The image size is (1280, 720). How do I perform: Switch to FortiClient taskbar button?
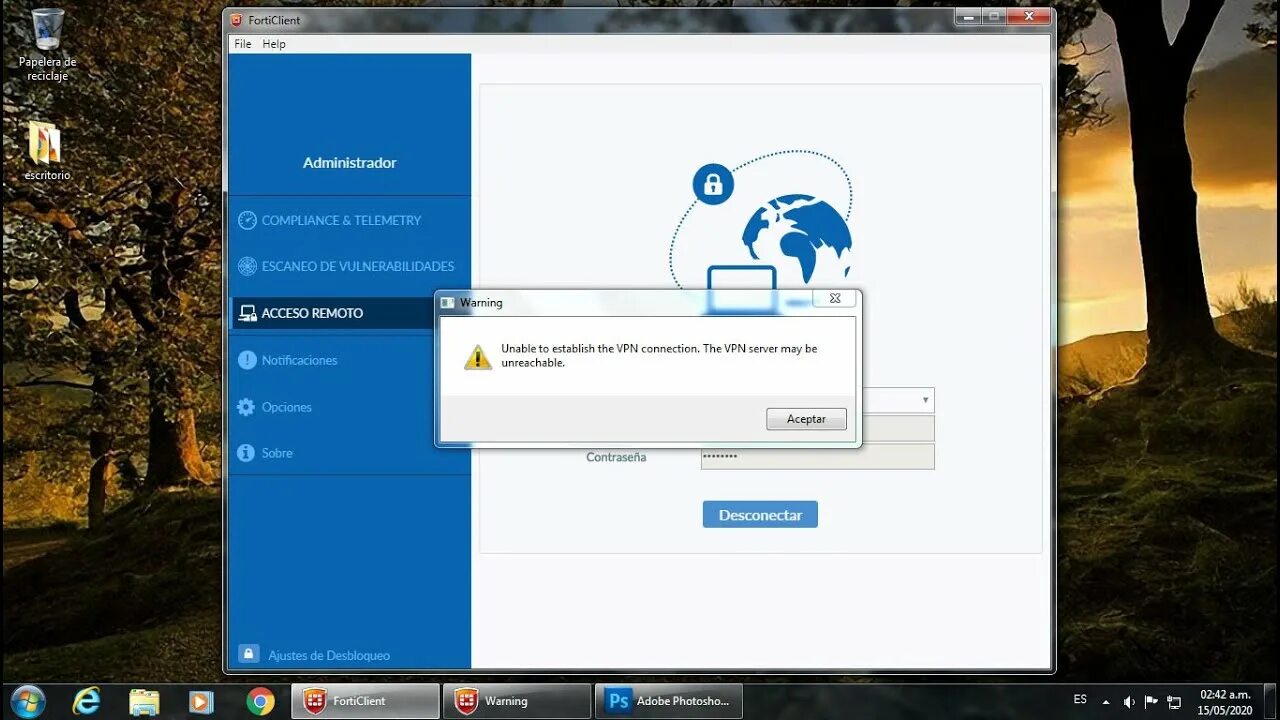click(x=365, y=701)
